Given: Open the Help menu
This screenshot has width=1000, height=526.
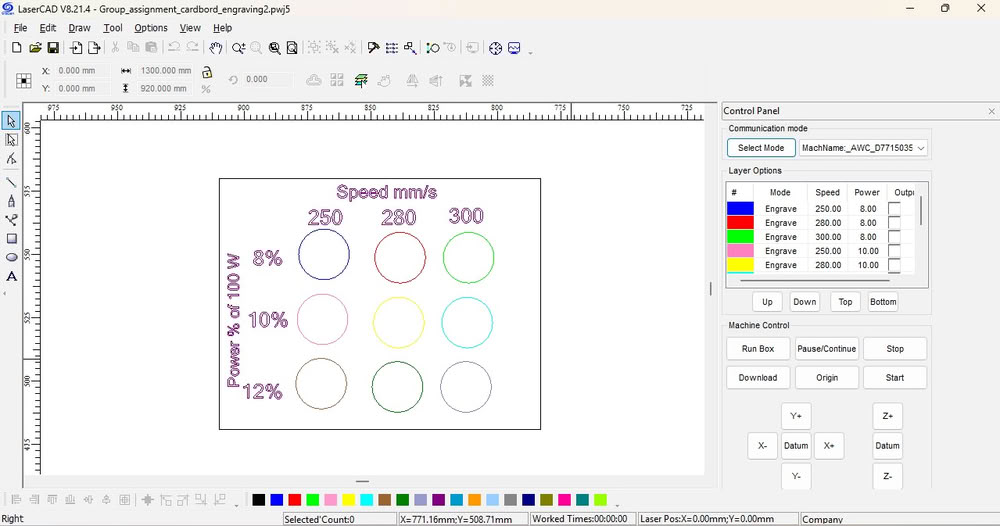Looking at the screenshot, I should 223,28.
